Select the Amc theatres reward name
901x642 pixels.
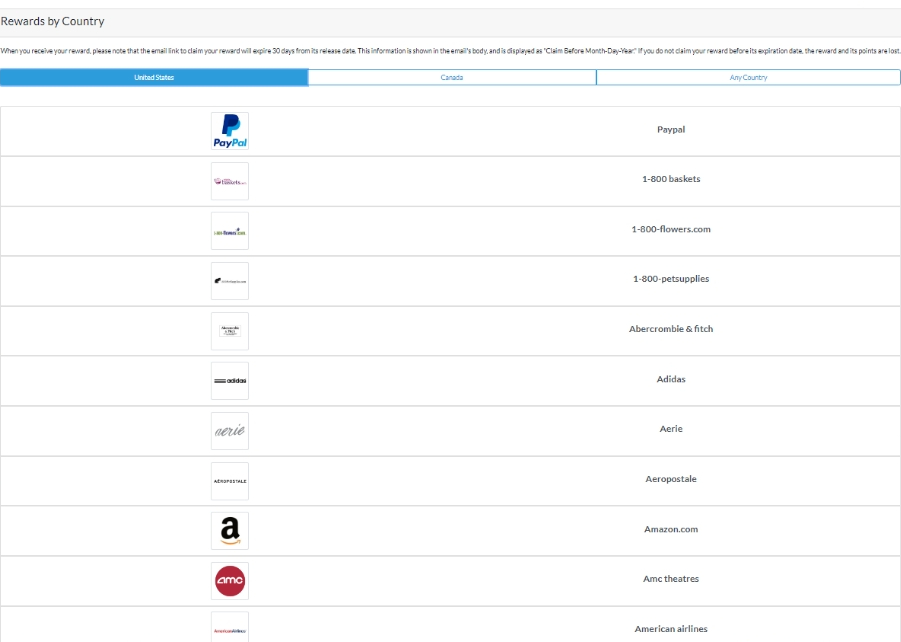(x=671, y=579)
